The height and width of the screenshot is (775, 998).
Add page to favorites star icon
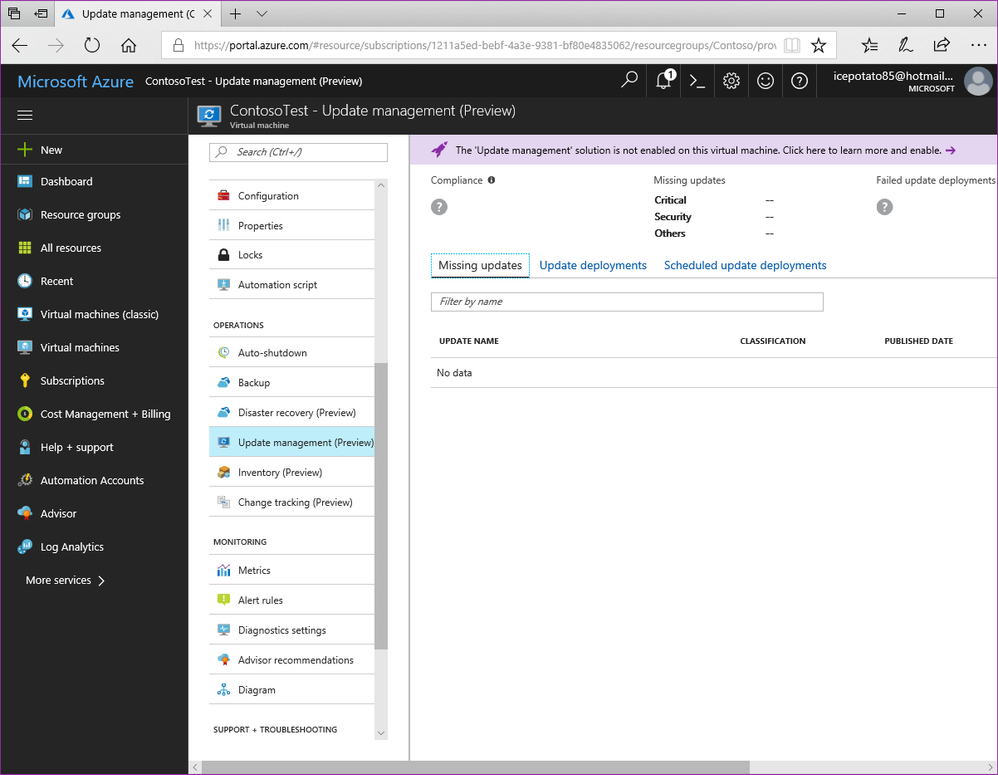click(819, 45)
